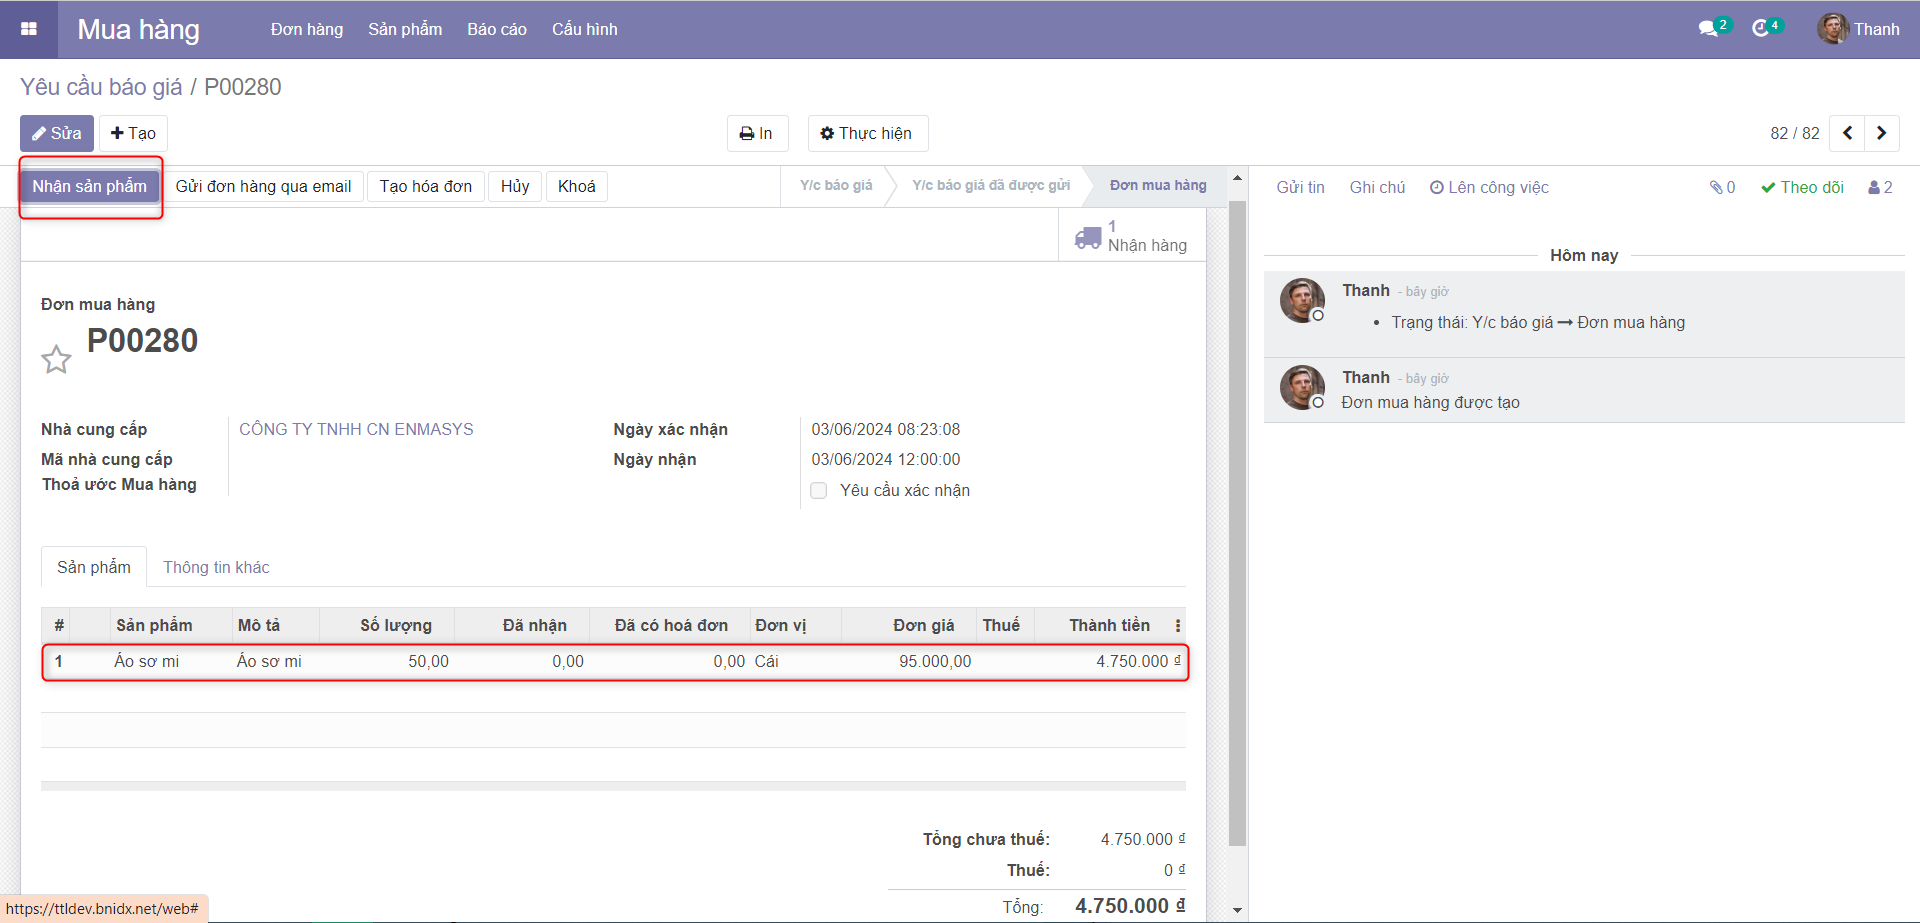Go to previous record arrow

[x=1847, y=133]
